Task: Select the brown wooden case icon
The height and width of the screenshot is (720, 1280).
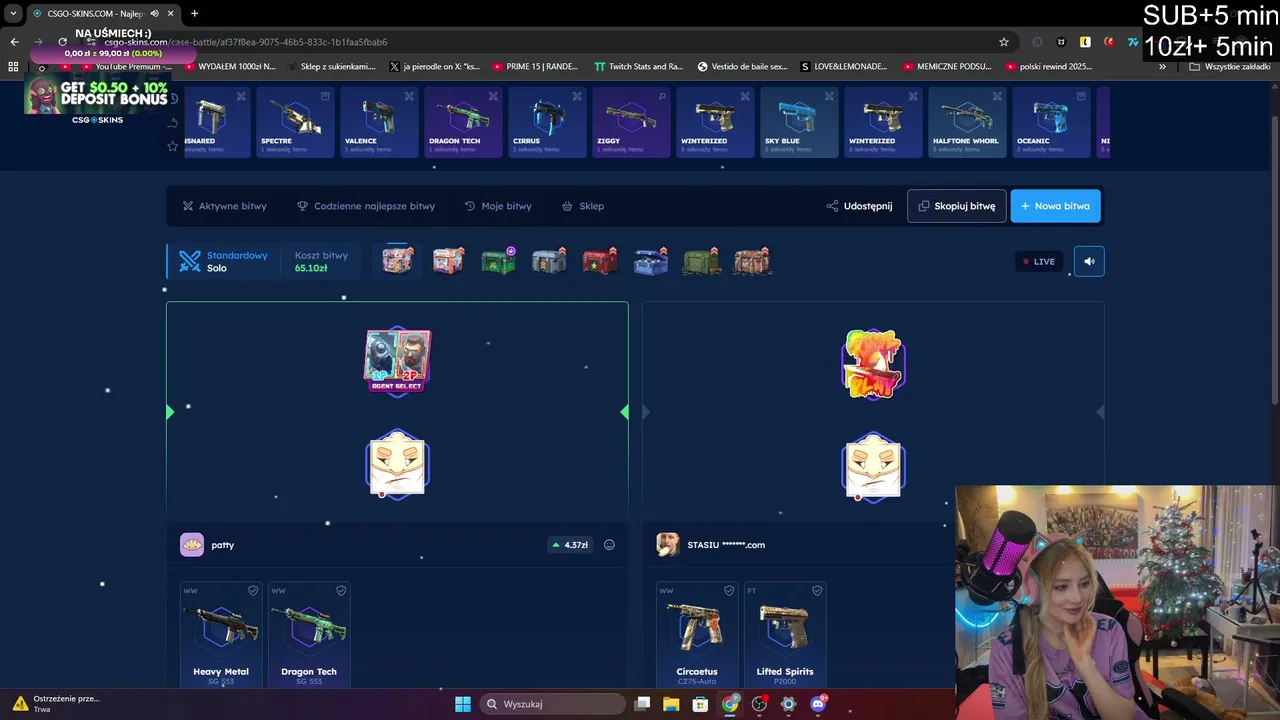Action: click(x=752, y=261)
